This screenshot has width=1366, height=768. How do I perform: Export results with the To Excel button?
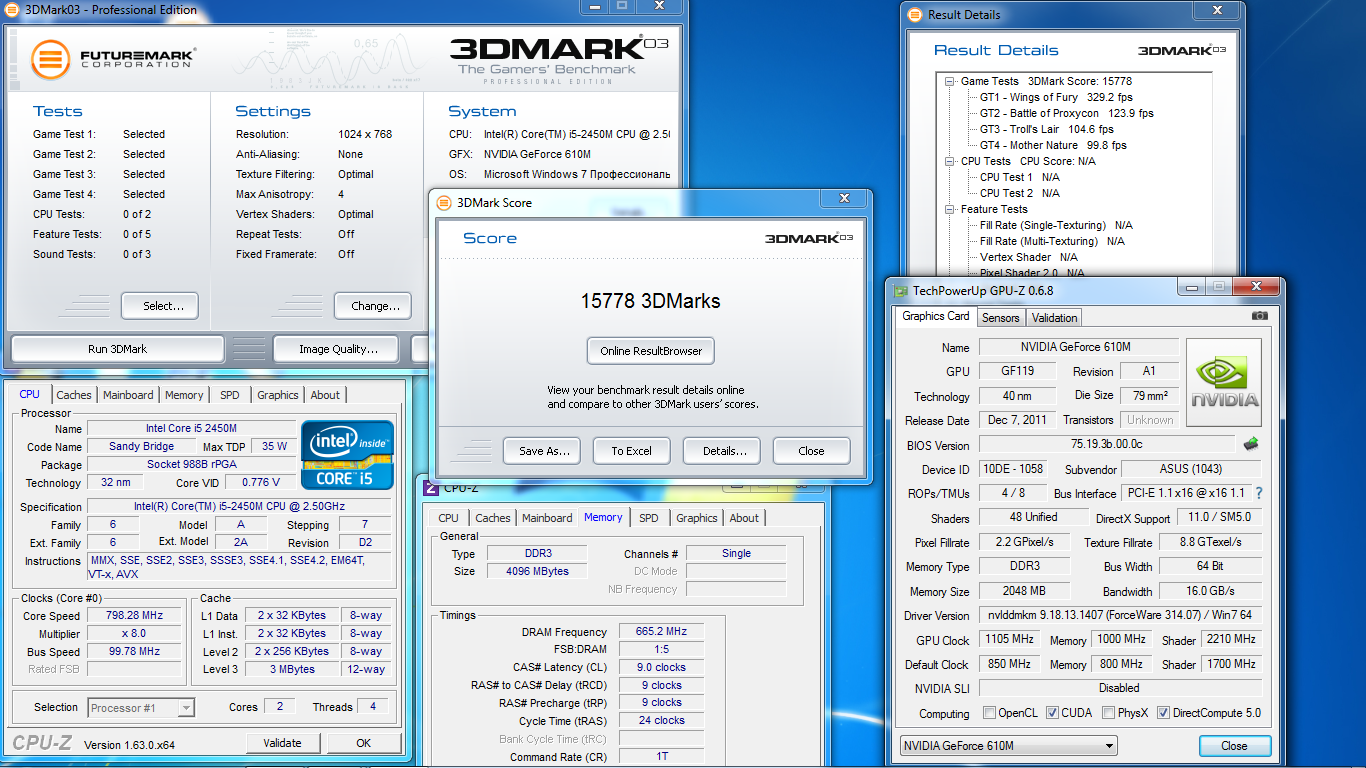click(632, 451)
